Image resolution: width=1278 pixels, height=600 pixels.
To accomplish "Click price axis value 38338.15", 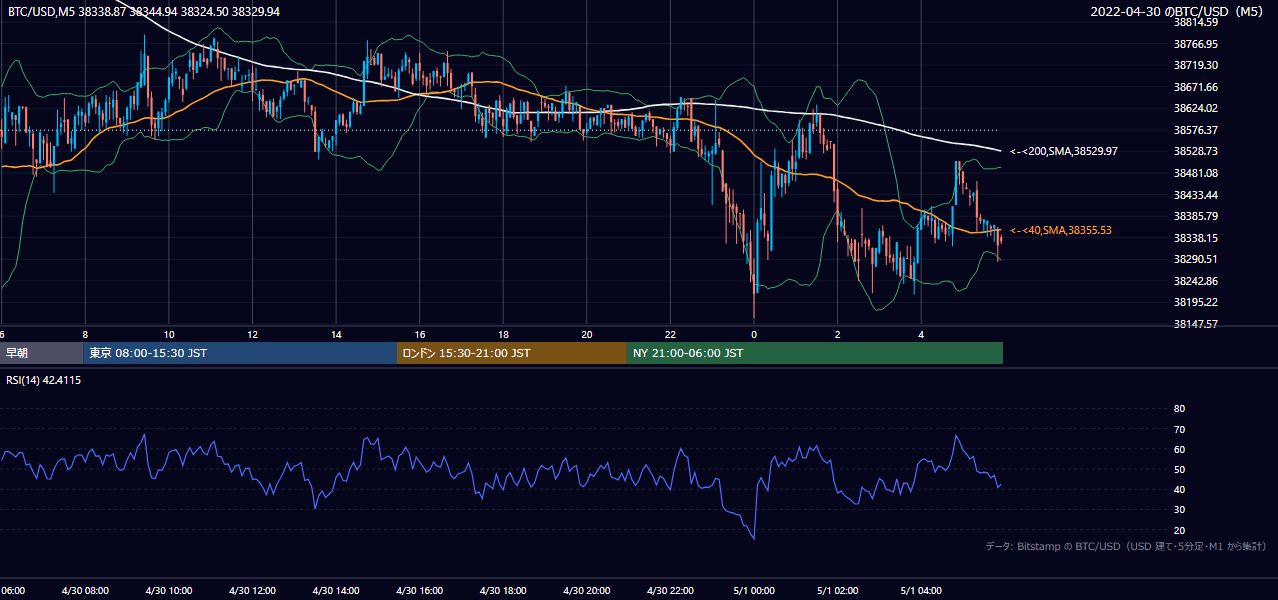I will click(x=1195, y=238).
